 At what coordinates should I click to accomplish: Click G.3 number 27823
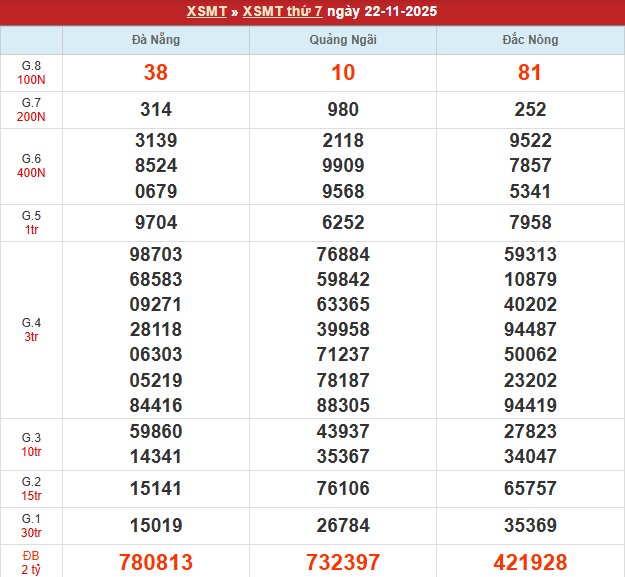[x=530, y=432]
